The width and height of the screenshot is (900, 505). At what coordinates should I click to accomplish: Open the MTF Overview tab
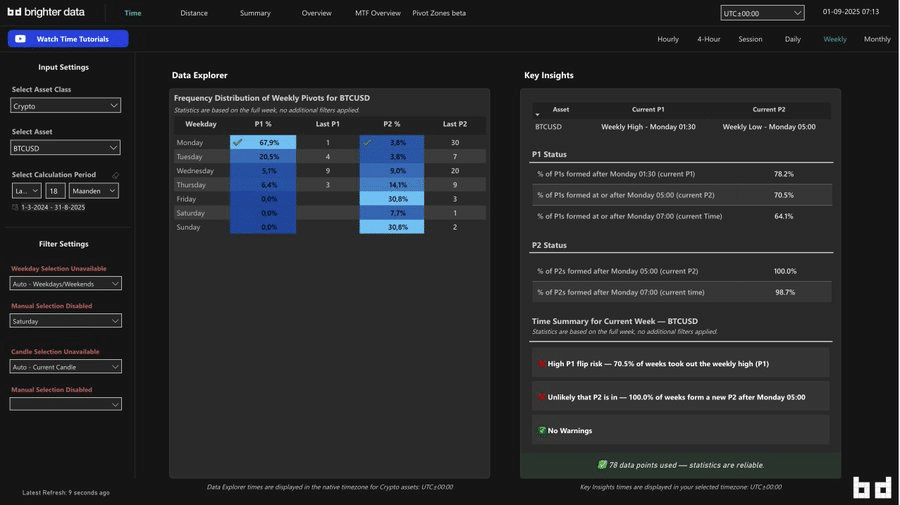pos(377,13)
